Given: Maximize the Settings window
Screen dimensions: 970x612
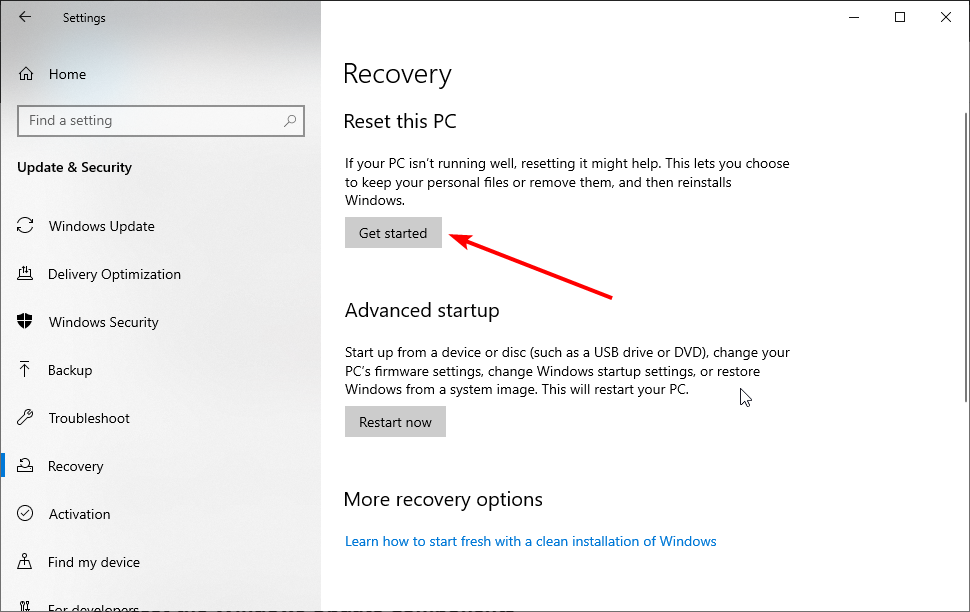Looking at the screenshot, I should click(900, 17).
